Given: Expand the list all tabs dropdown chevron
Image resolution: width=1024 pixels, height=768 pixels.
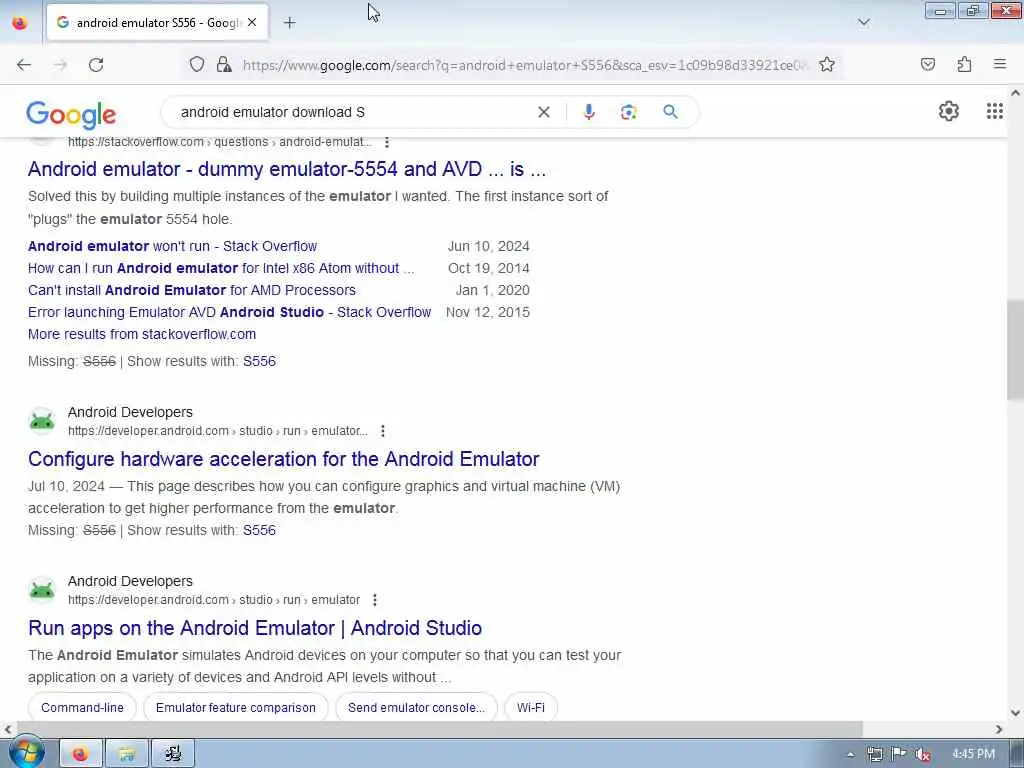Looking at the screenshot, I should click(x=863, y=22).
